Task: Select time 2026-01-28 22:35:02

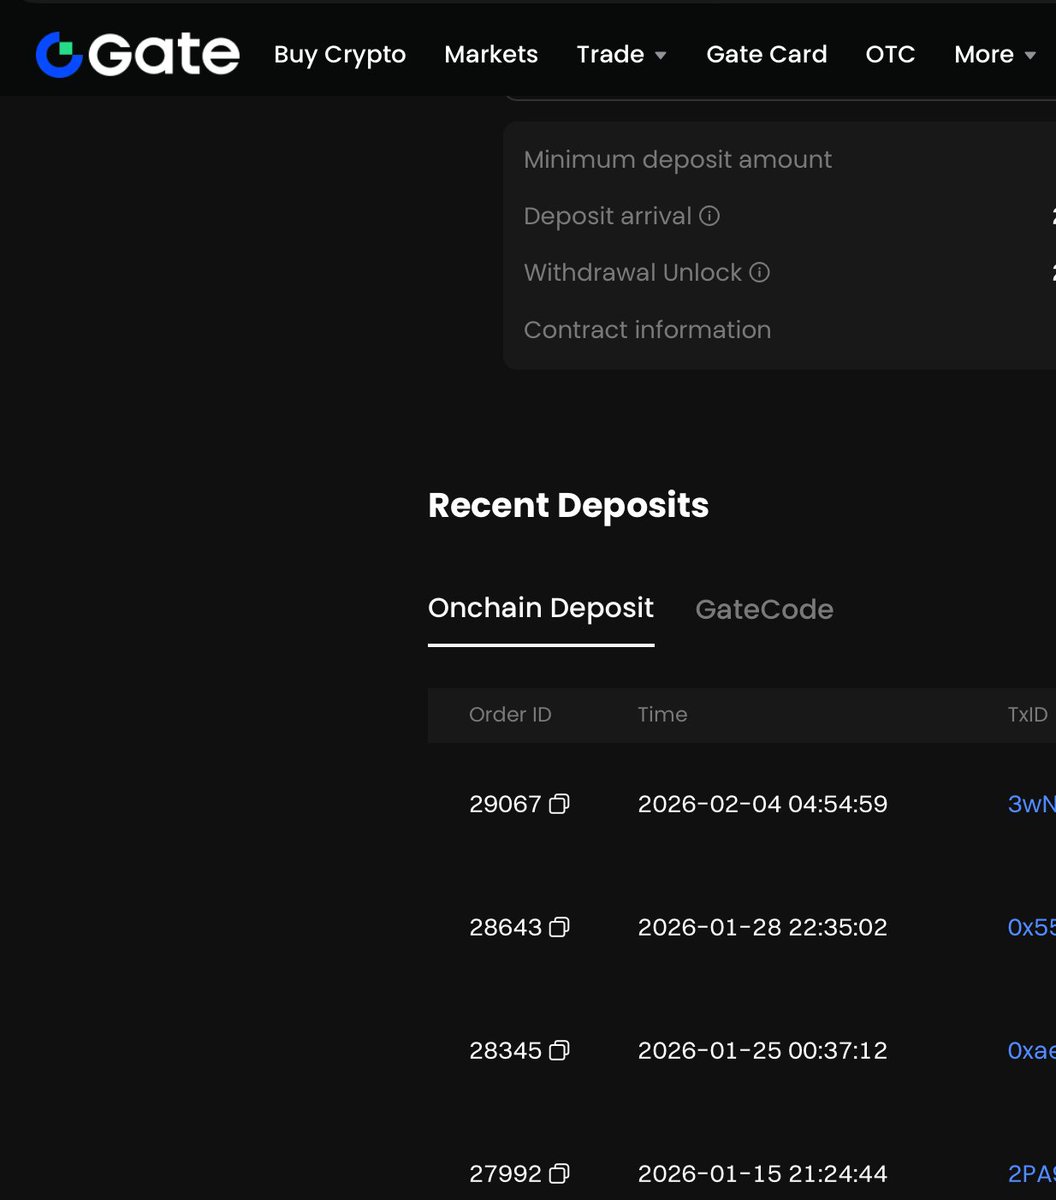Action: click(x=762, y=927)
